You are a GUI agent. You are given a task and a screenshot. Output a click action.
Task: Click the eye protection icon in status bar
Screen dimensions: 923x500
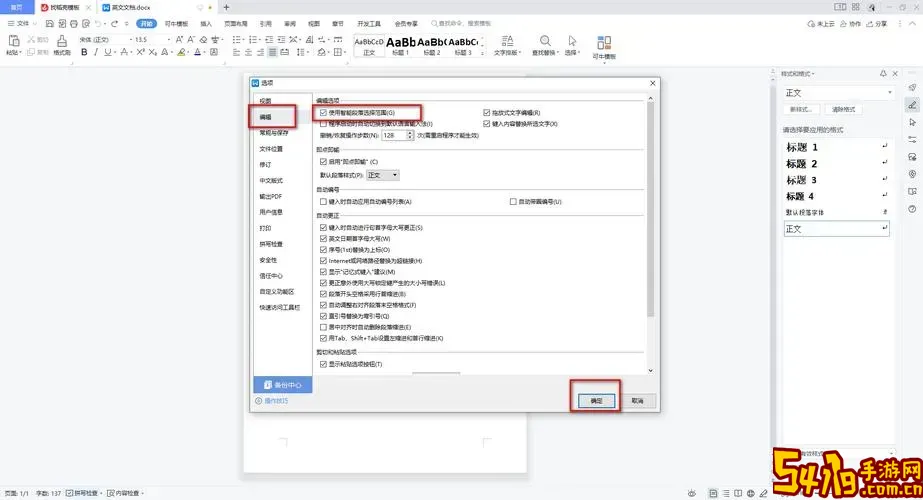(x=692, y=493)
